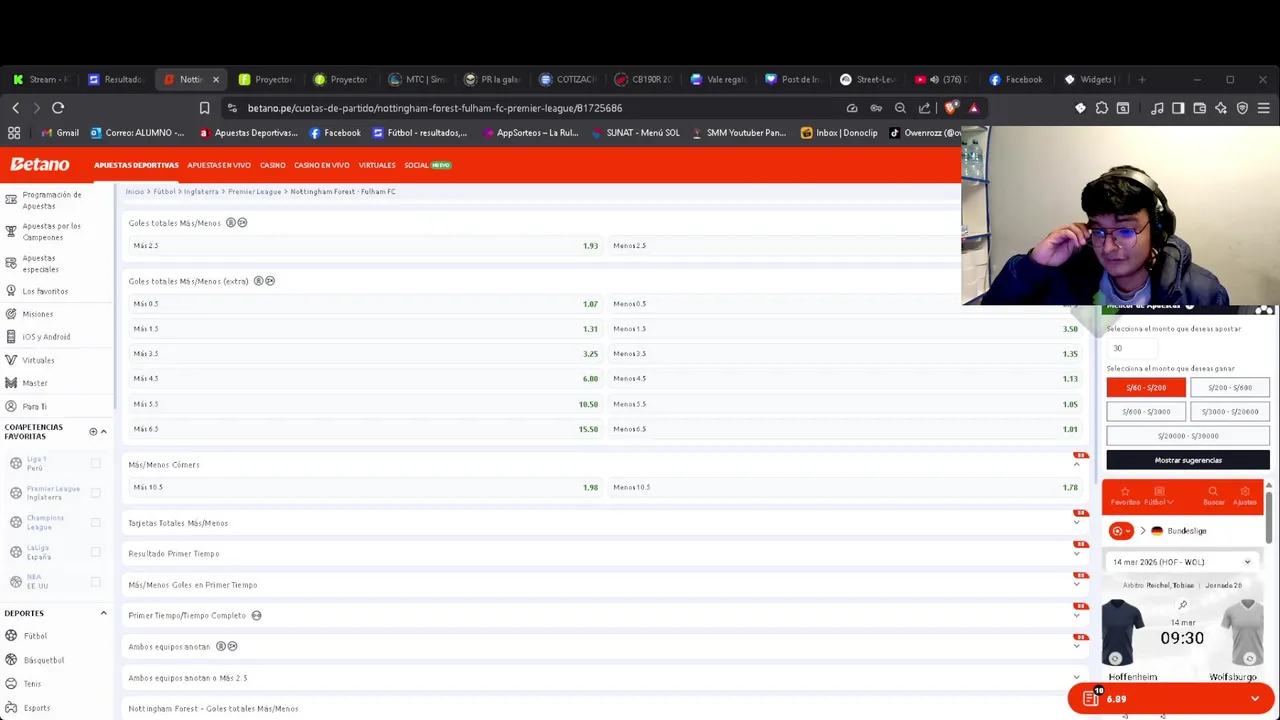Expand Tarjetas Totales Más/Menos section
Image resolution: width=1280 pixels, height=720 pixels.
1077,523
